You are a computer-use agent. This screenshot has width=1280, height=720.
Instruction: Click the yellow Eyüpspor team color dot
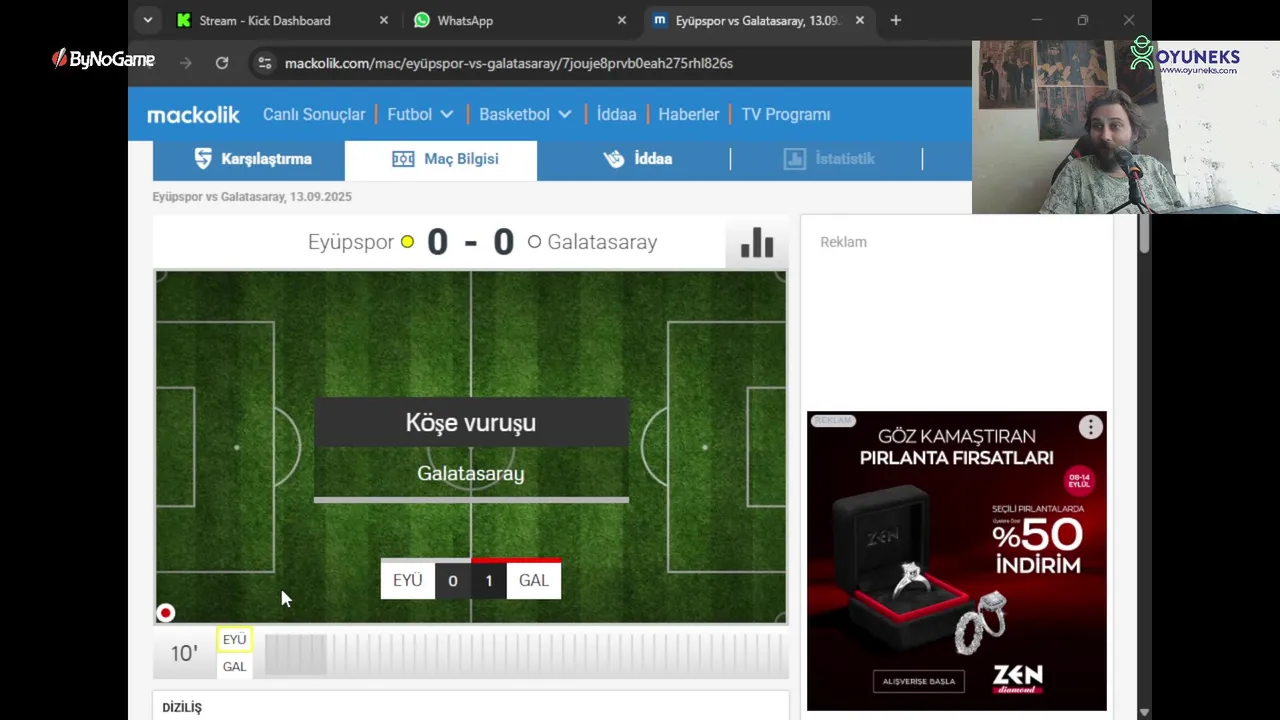click(x=407, y=242)
